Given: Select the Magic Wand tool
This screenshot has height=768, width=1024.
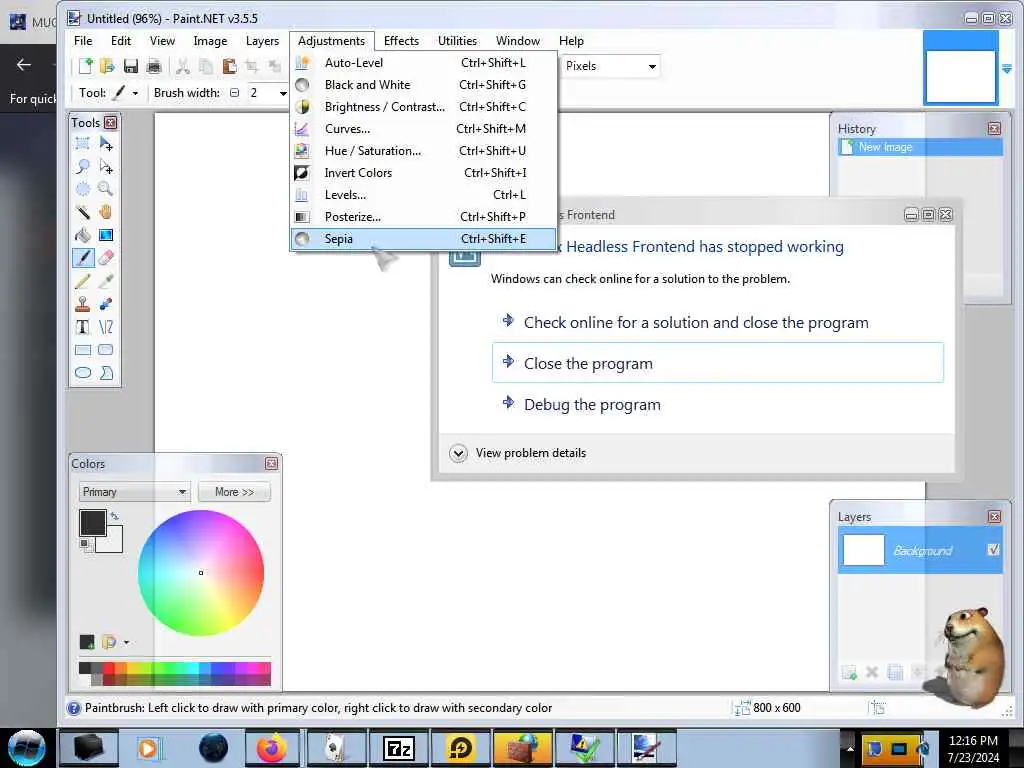Looking at the screenshot, I should 83,212.
